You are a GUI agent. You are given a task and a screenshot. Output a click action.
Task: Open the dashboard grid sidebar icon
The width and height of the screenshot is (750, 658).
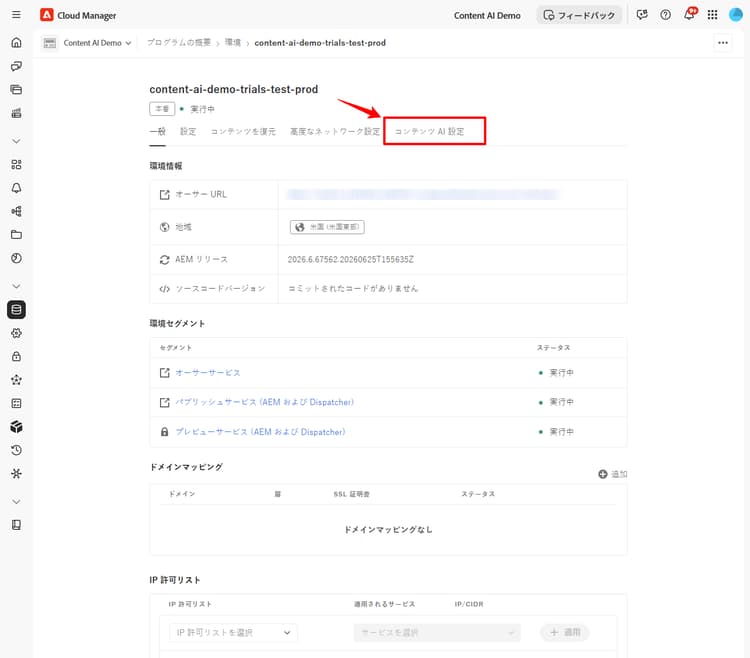[x=16, y=164]
